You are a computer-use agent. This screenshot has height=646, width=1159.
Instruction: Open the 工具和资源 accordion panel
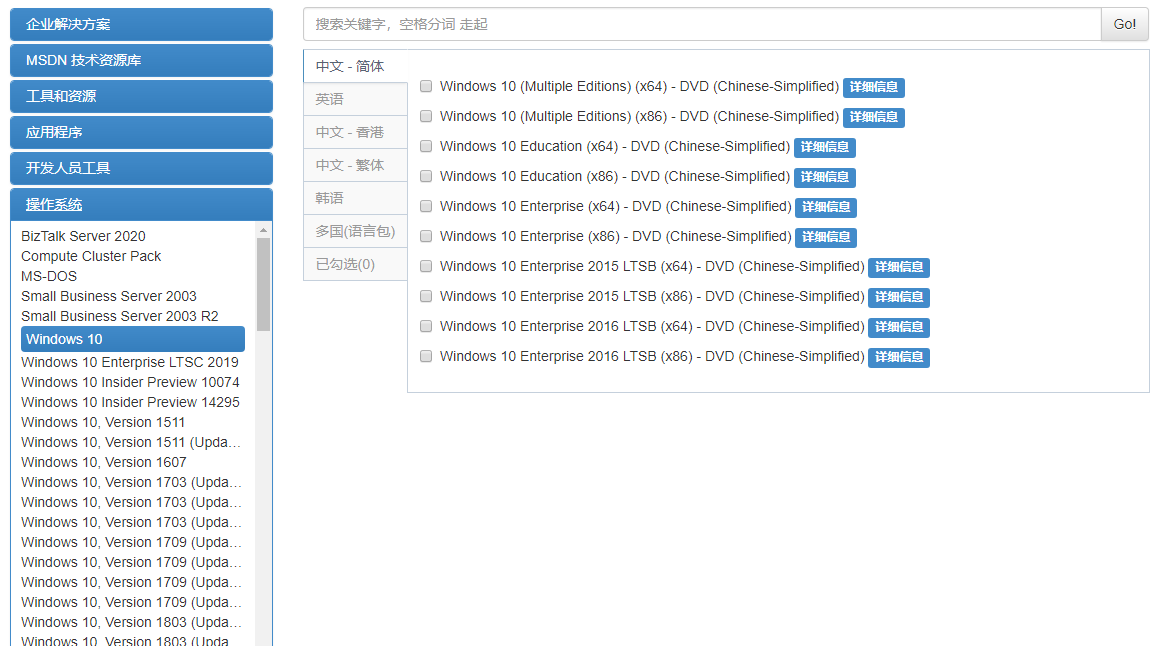tap(141, 96)
